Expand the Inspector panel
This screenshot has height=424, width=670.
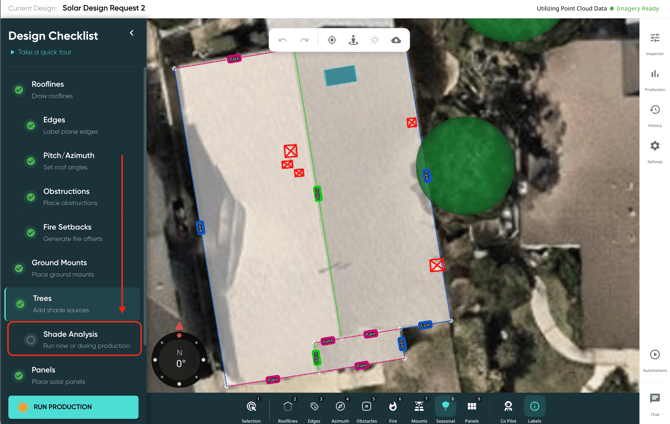point(655,41)
